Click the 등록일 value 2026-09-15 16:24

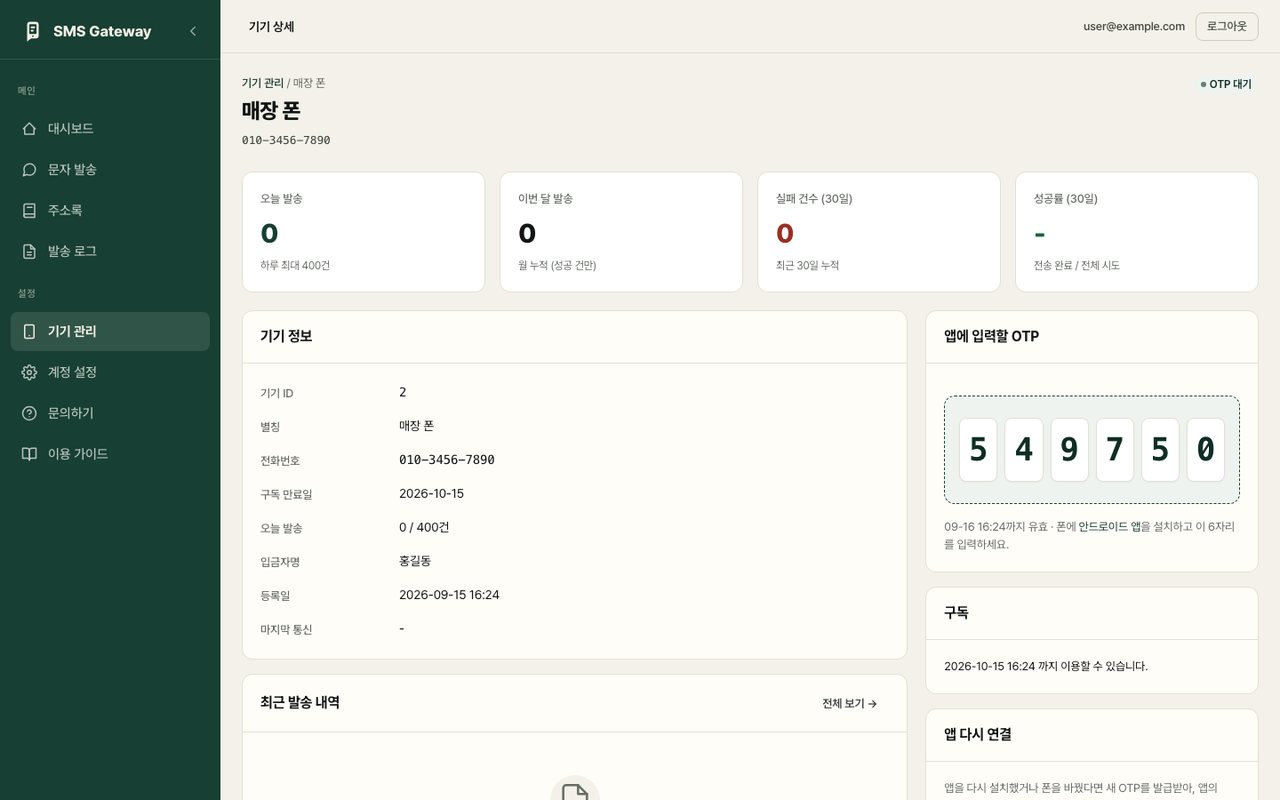449,595
